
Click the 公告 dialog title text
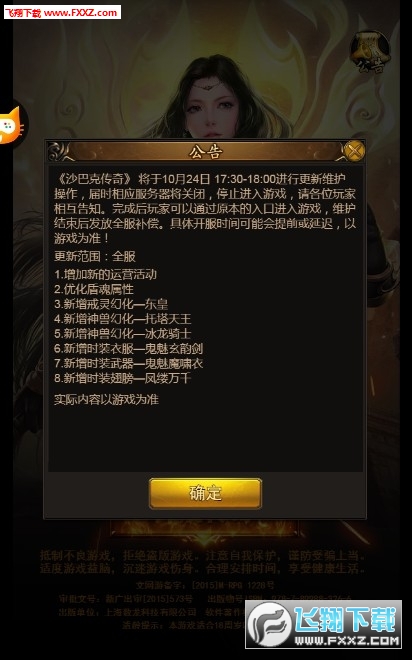pos(205,152)
